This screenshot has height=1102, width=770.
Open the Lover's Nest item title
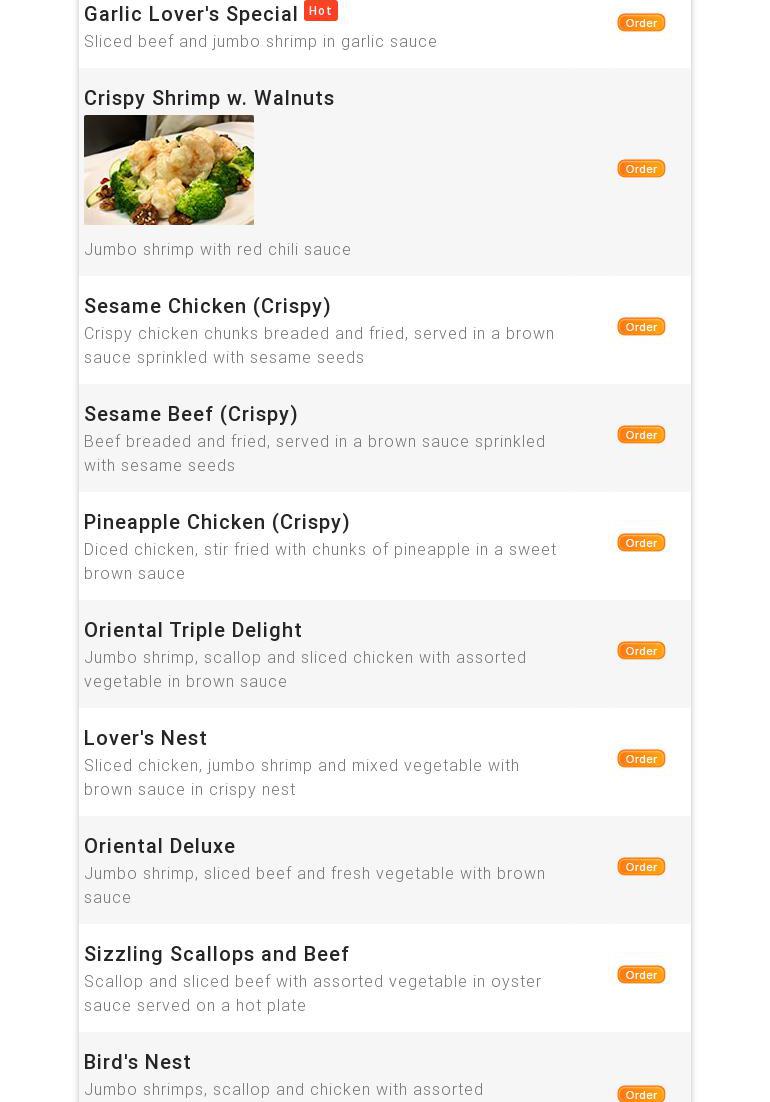click(145, 738)
